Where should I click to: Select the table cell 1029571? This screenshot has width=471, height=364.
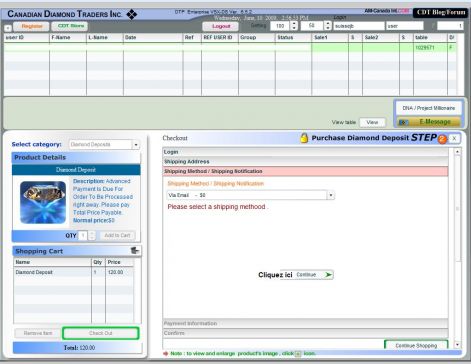pos(430,48)
